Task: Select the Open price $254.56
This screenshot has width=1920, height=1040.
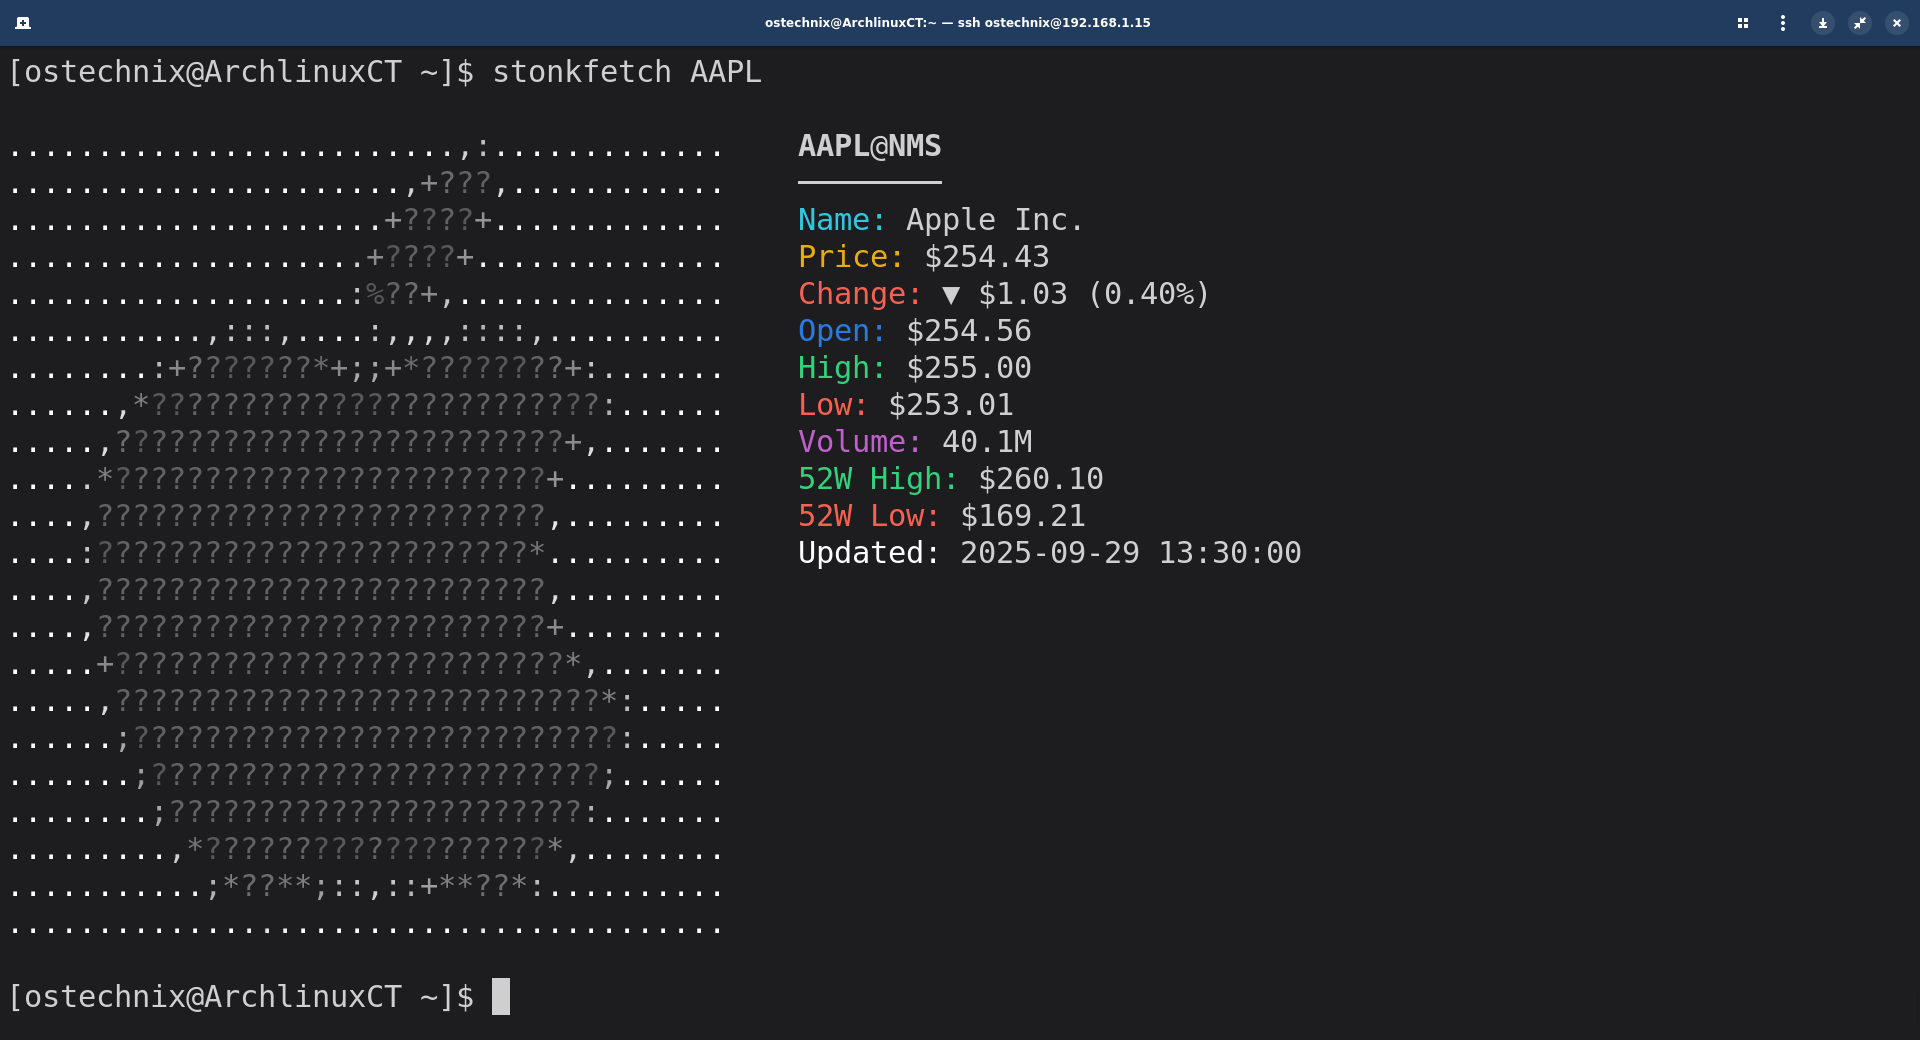Action: pyautogui.click(x=968, y=330)
